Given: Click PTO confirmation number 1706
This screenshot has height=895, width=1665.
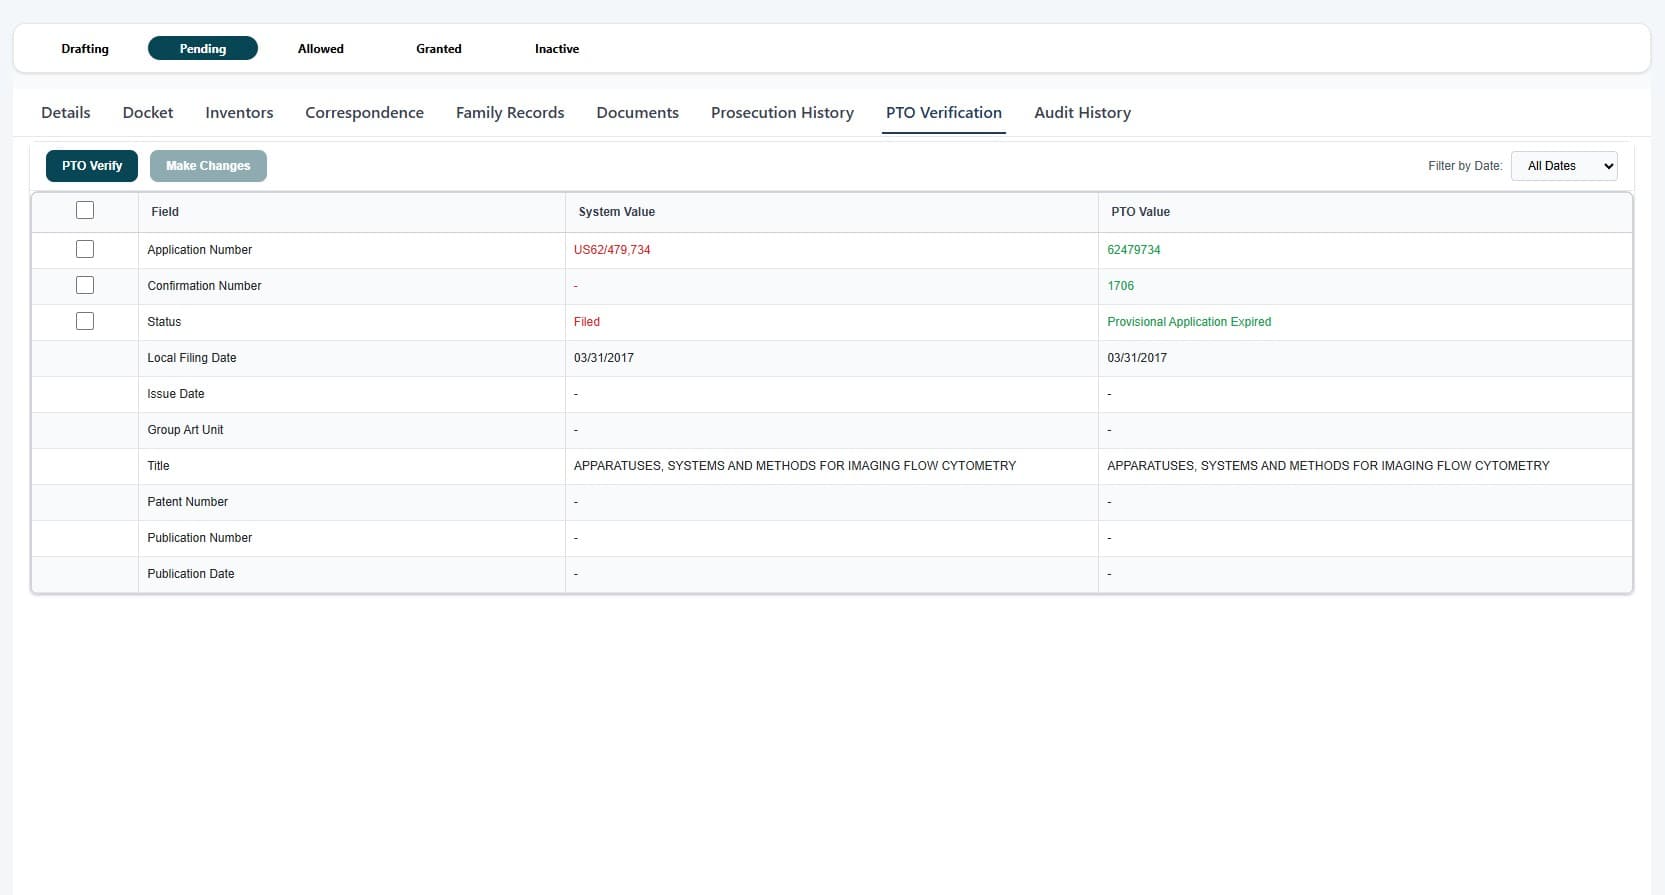Looking at the screenshot, I should tap(1120, 286).
